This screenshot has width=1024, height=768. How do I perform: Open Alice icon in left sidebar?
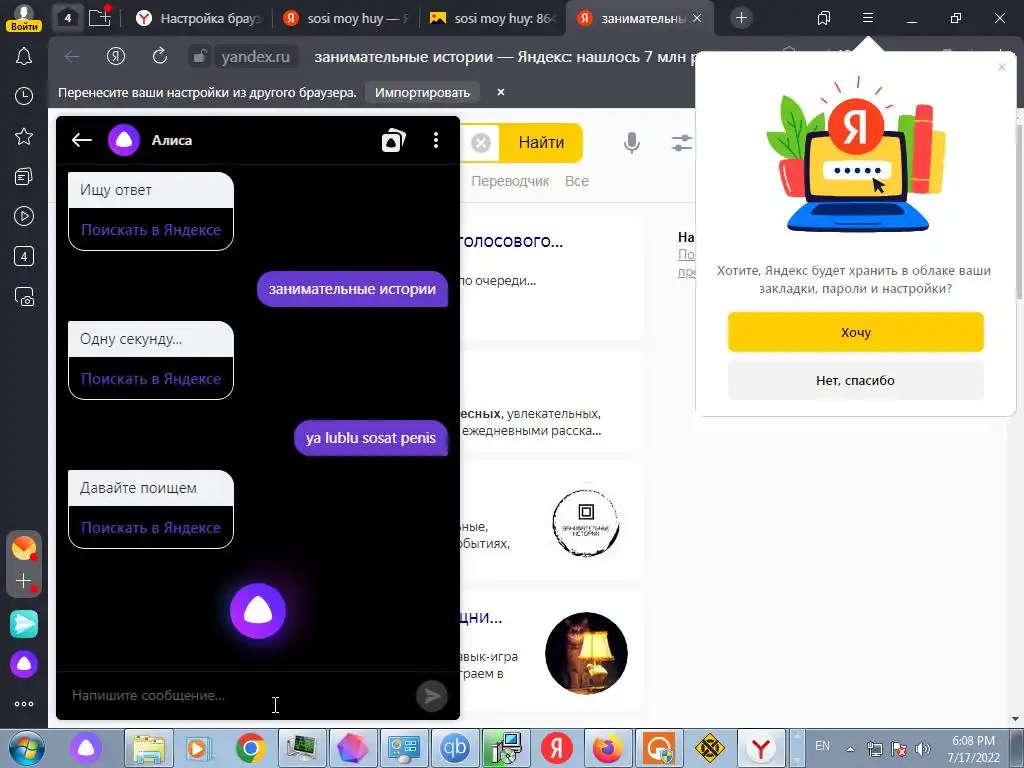coord(24,664)
